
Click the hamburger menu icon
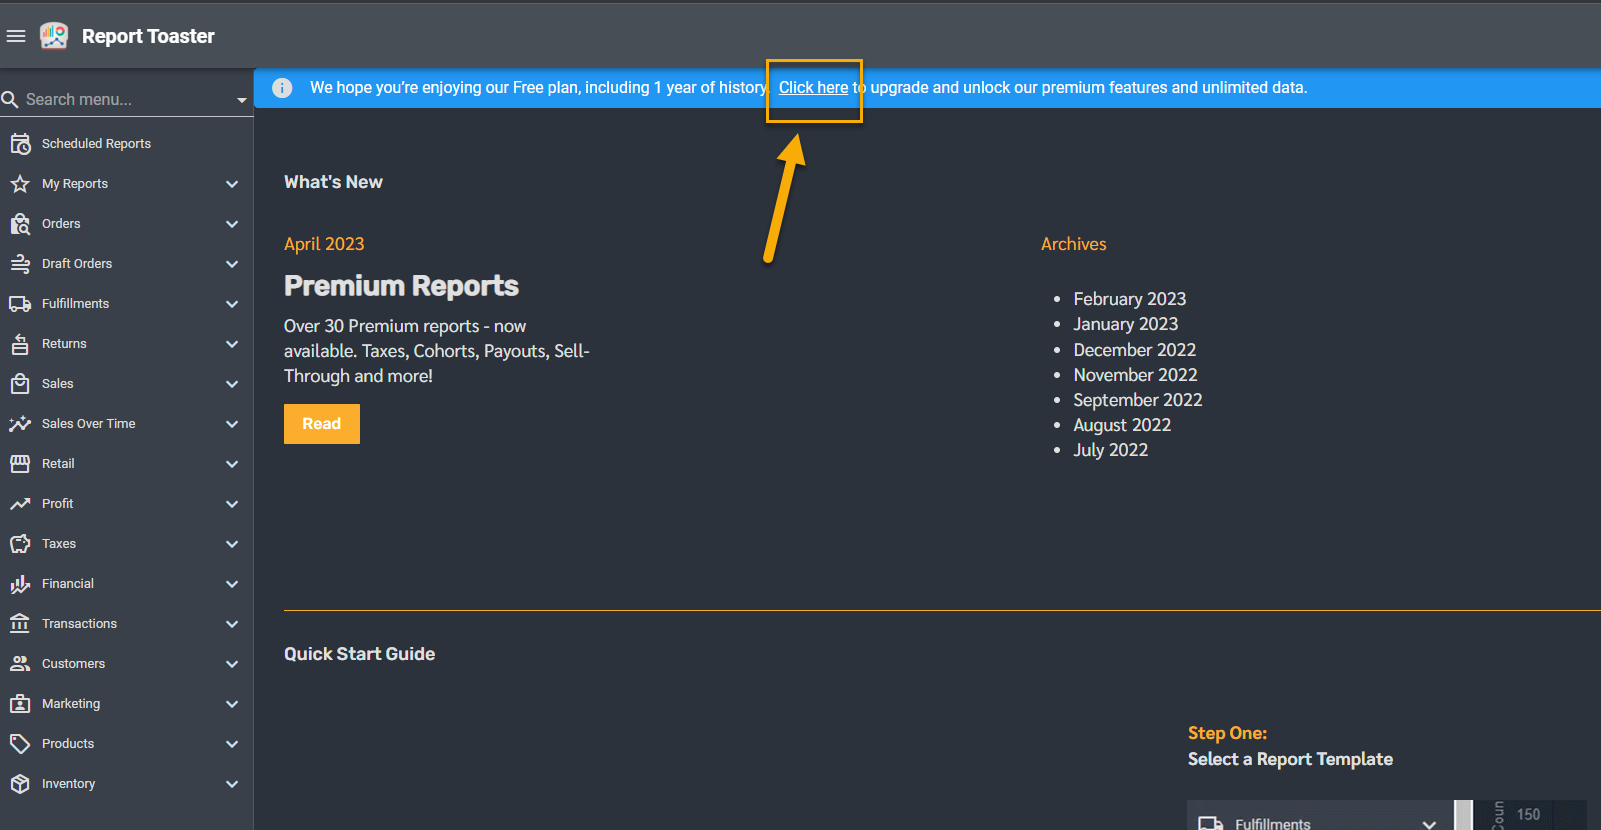click(x=16, y=36)
